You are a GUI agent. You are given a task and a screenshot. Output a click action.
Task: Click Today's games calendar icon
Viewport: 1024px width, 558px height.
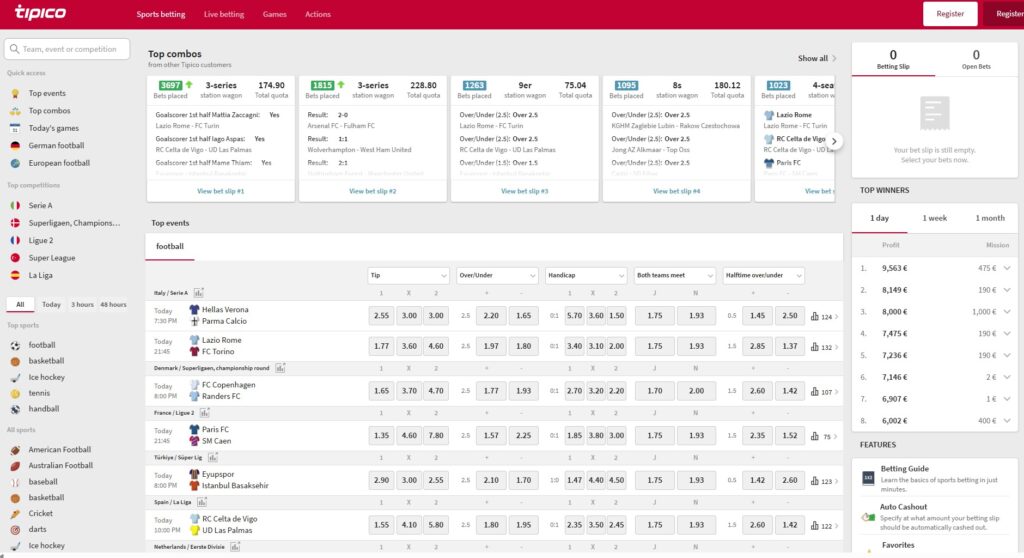click(15, 128)
